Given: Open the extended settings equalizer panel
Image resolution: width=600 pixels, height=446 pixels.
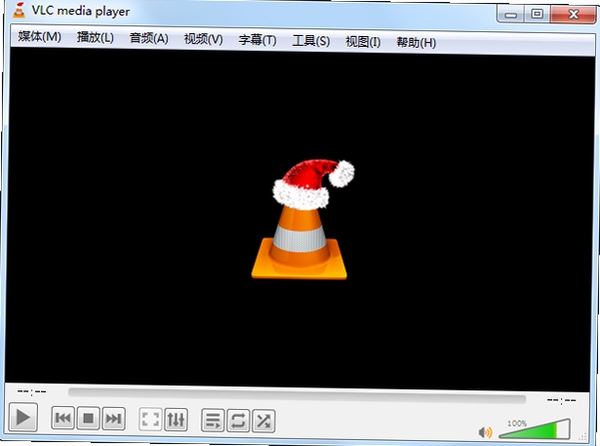Looking at the screenshot, I should [x=176, y=420].
